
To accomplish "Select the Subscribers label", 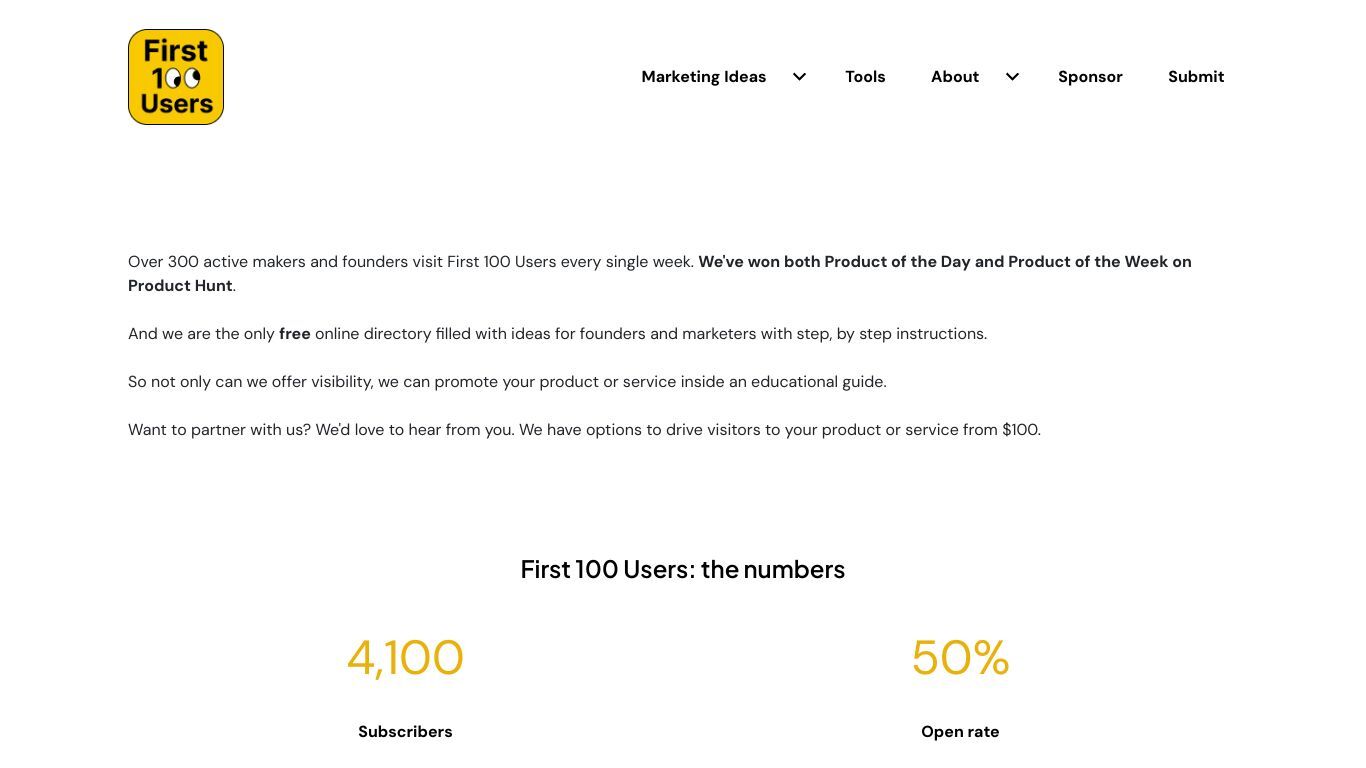I will [x=405, y=732].
